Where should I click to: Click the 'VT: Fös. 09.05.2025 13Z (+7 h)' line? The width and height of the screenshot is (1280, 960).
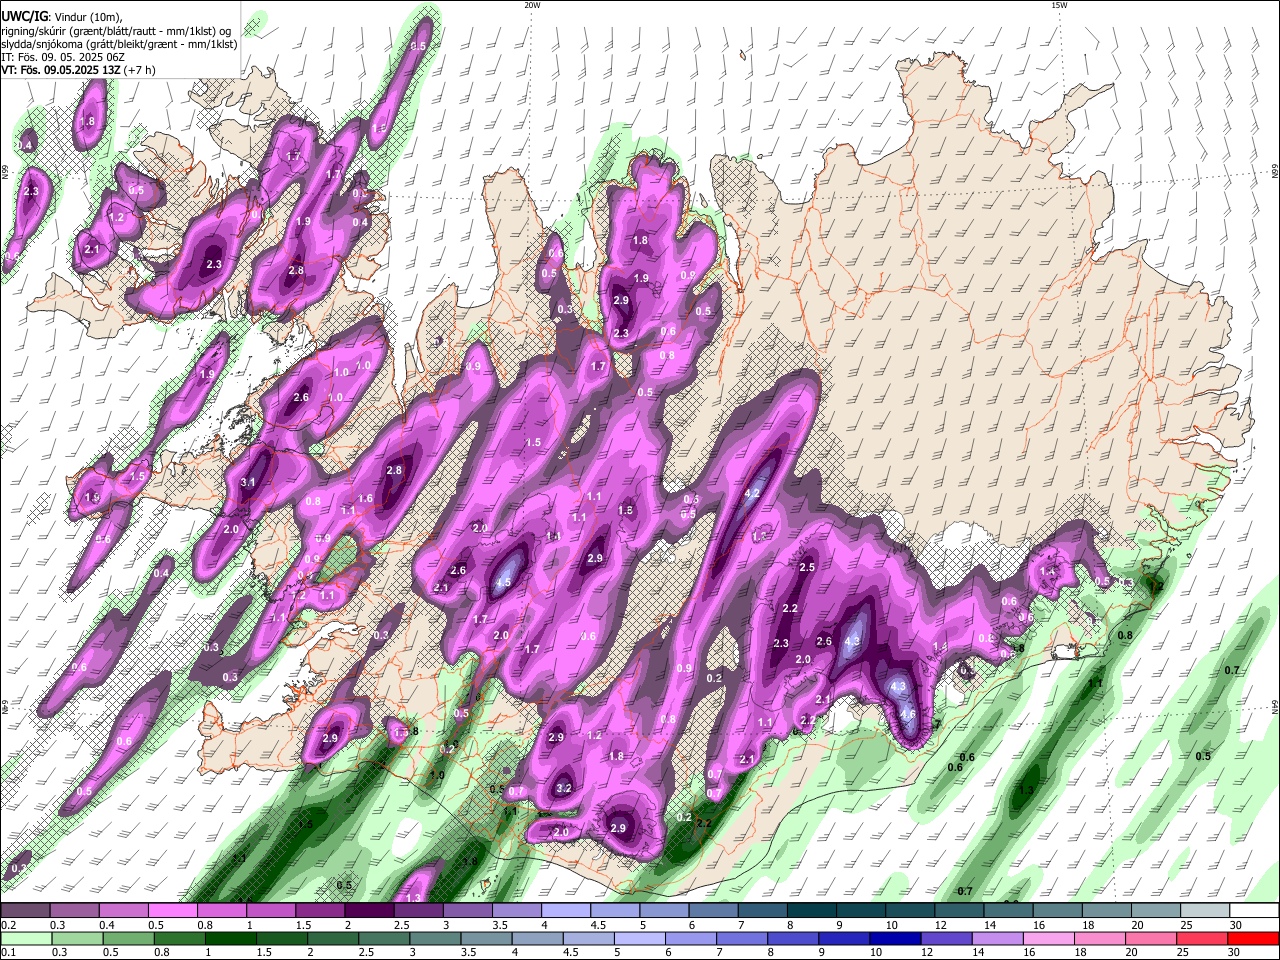tap(78, 70)
